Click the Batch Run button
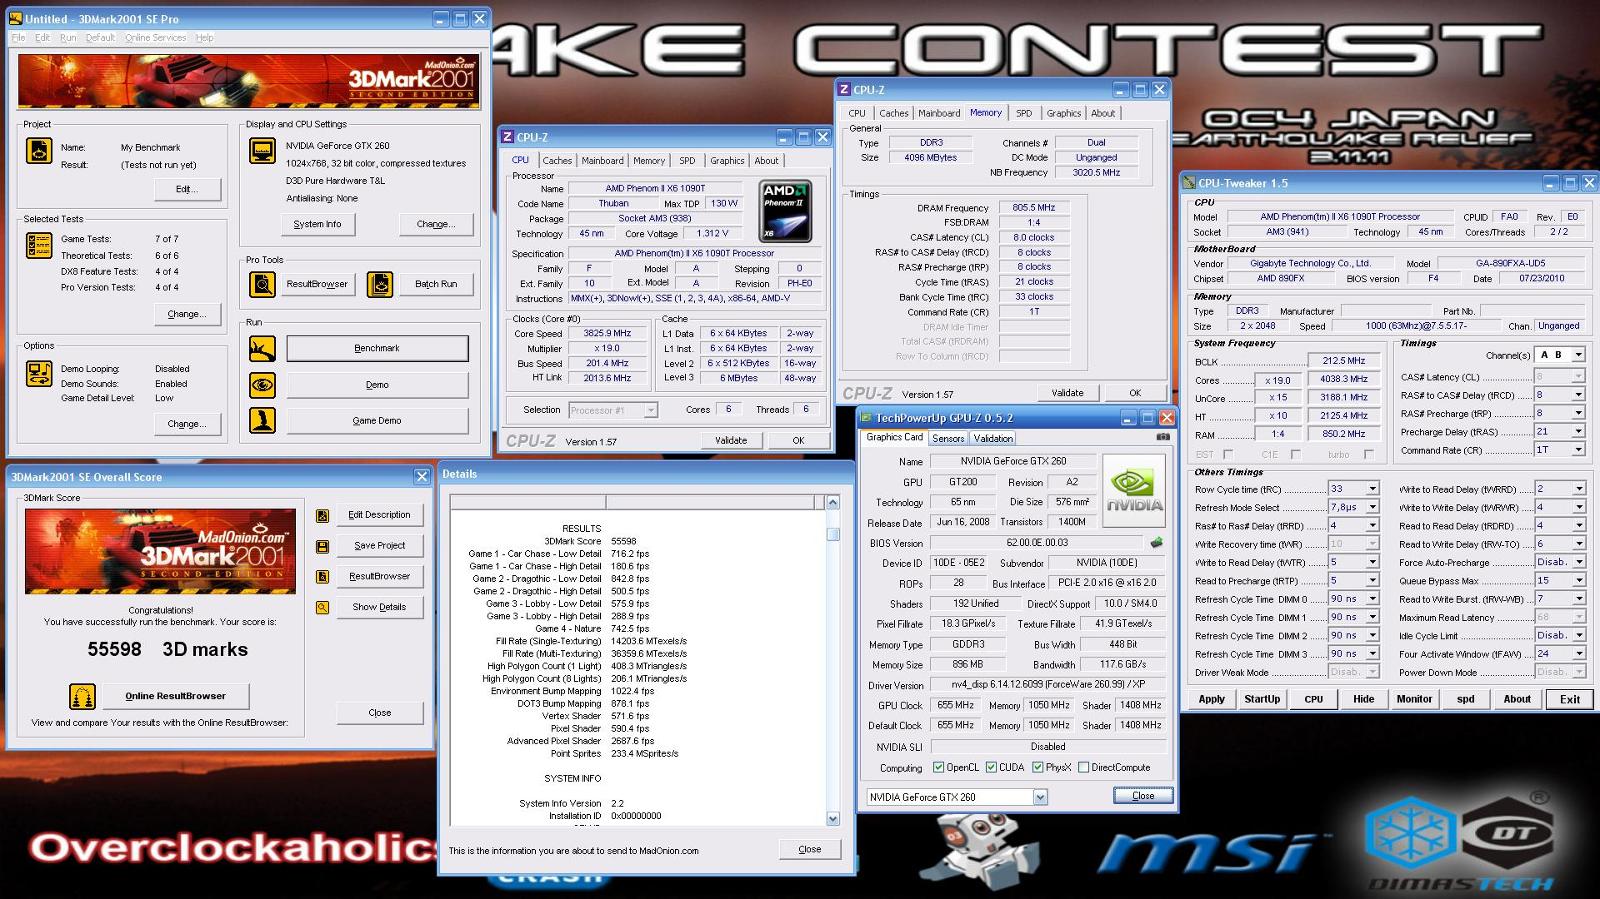Screen dimensions: 1600x899 436,284
